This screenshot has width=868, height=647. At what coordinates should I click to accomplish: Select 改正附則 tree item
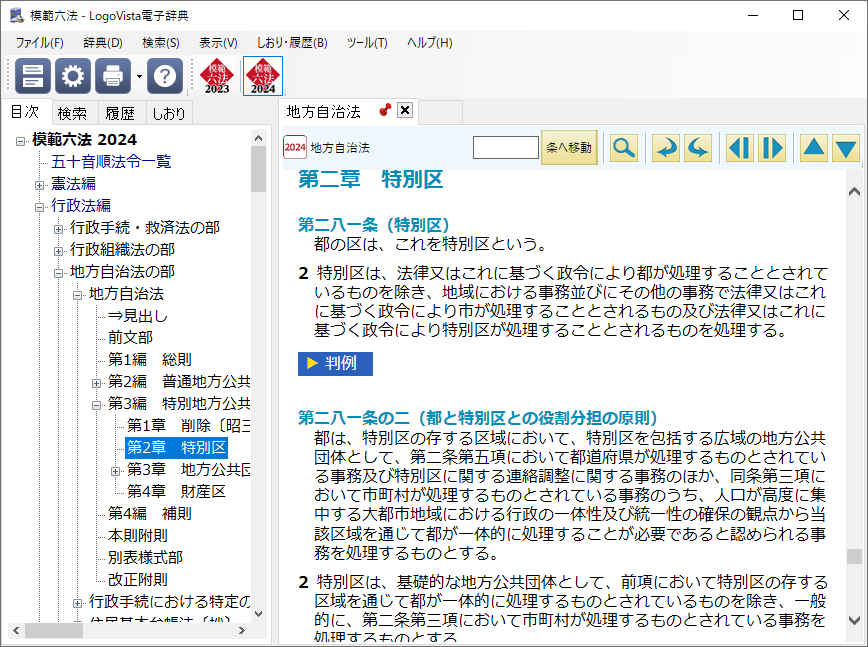click(138, 579)
